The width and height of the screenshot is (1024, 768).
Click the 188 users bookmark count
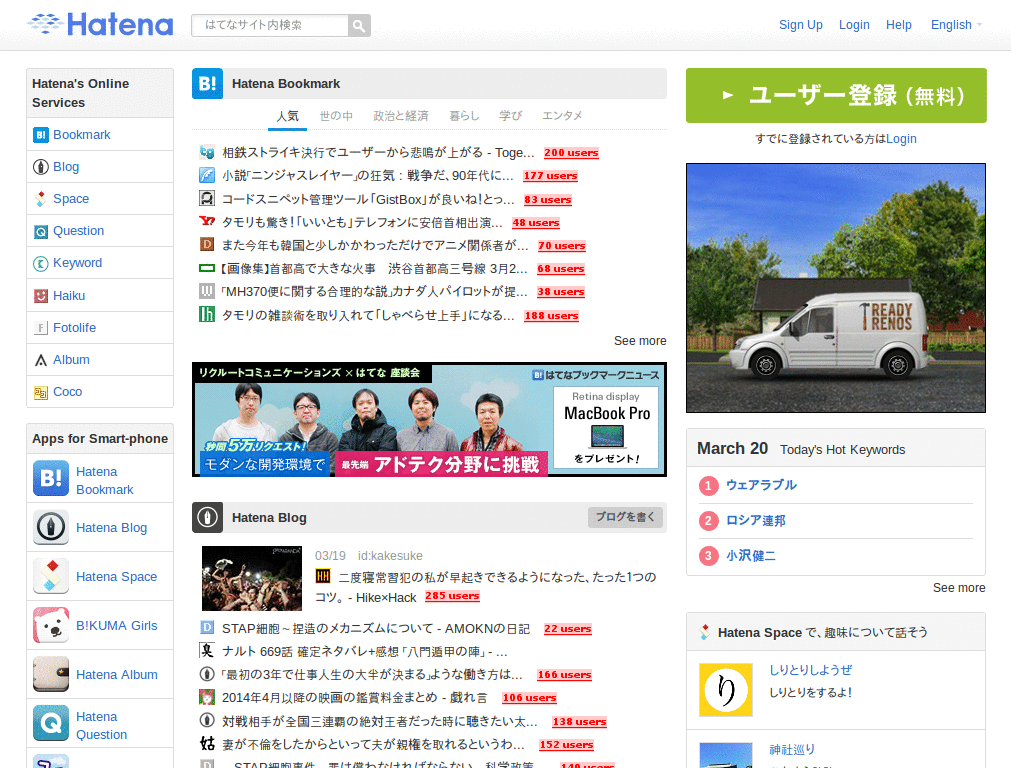tap(552, 316)
